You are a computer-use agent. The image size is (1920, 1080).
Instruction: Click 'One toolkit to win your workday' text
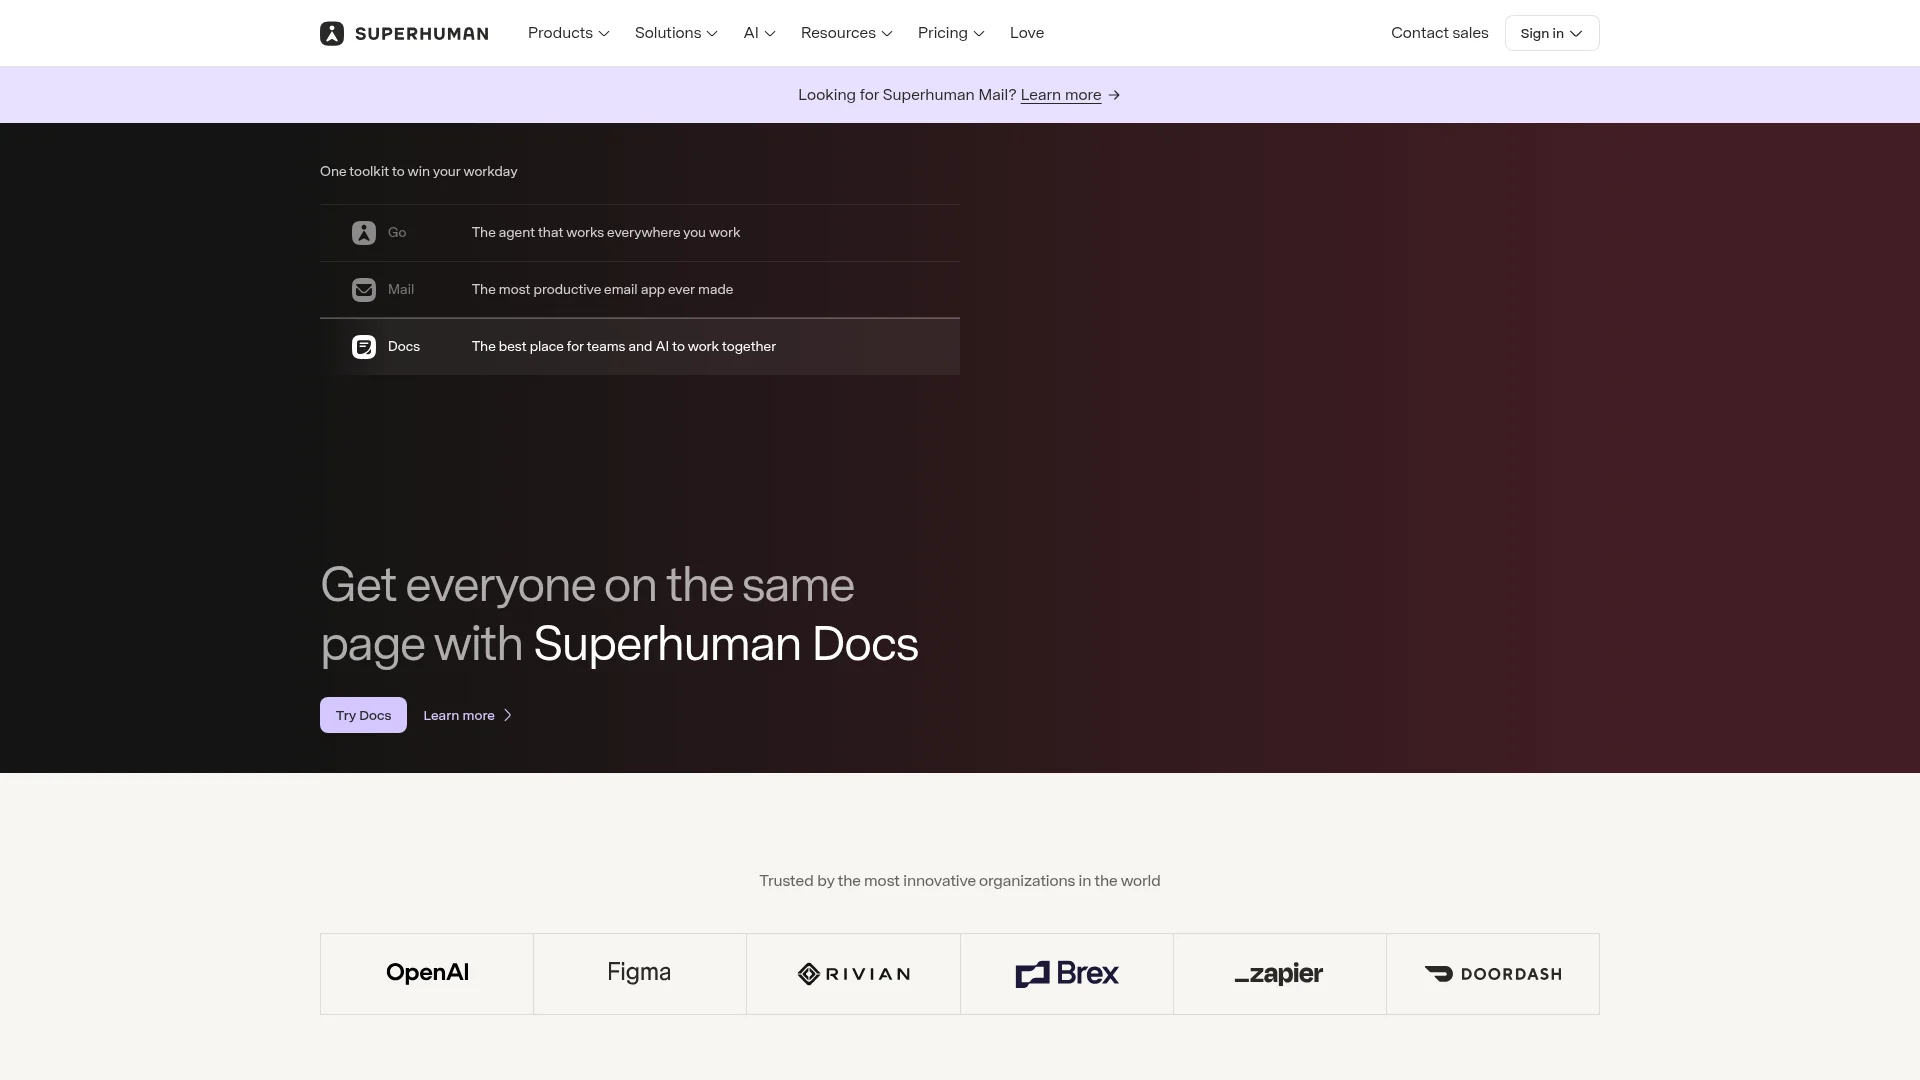point(419,171)
